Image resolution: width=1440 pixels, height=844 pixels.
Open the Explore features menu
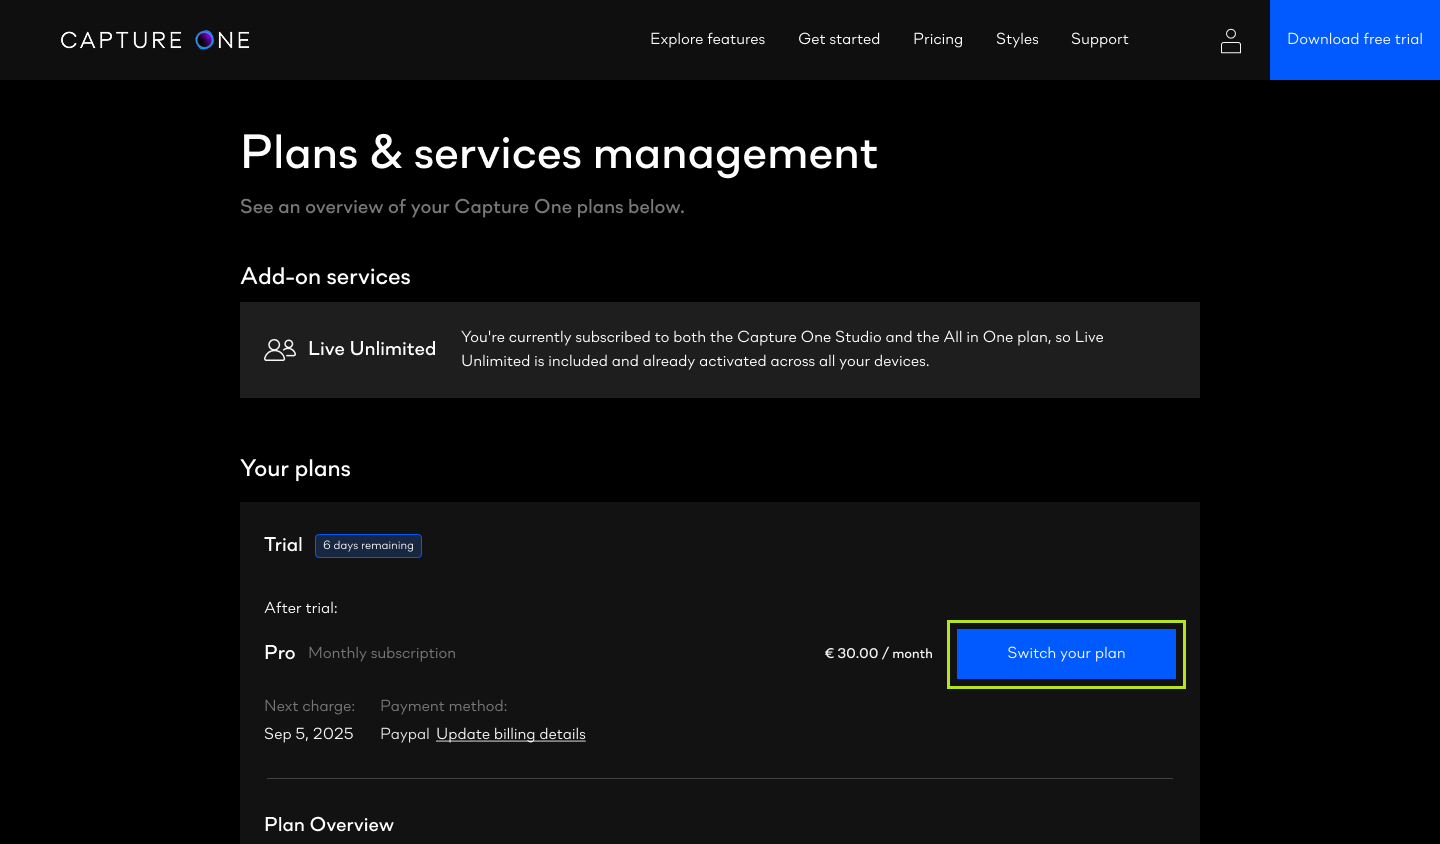point(707,39)
